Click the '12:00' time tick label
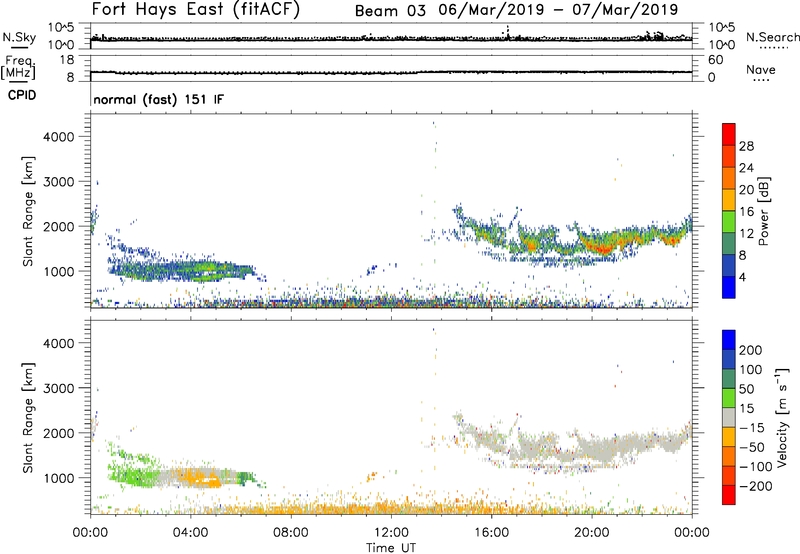 pyautogui.click(x=391, y=533)
